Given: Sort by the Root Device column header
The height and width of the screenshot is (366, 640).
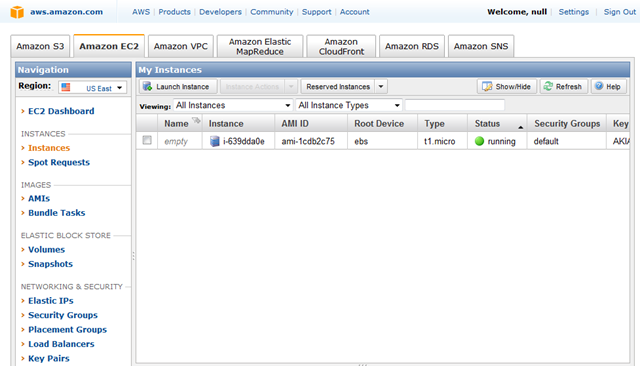Looking at the screenshot, I should tap(382, 124).
